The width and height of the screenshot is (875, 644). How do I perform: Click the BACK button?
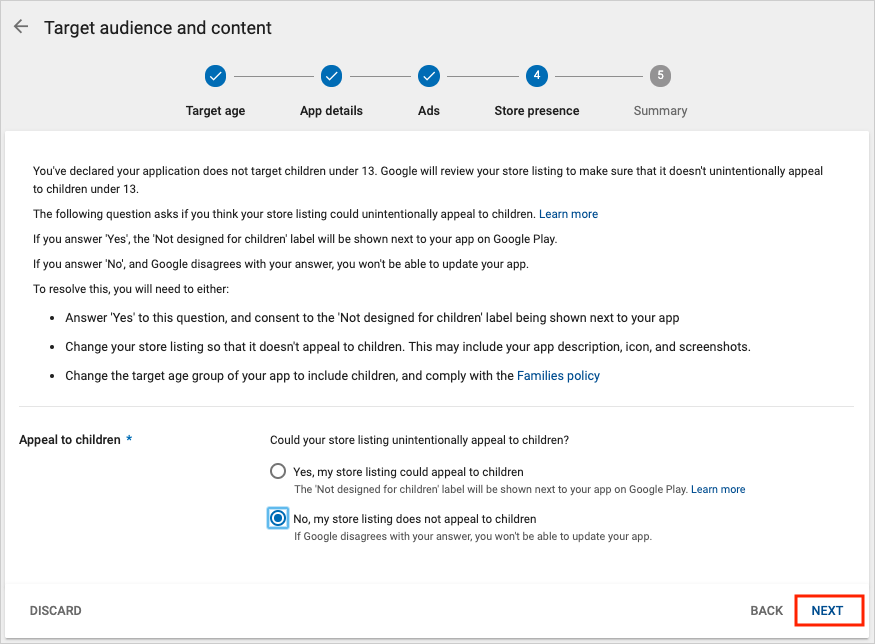coord(766,611)
